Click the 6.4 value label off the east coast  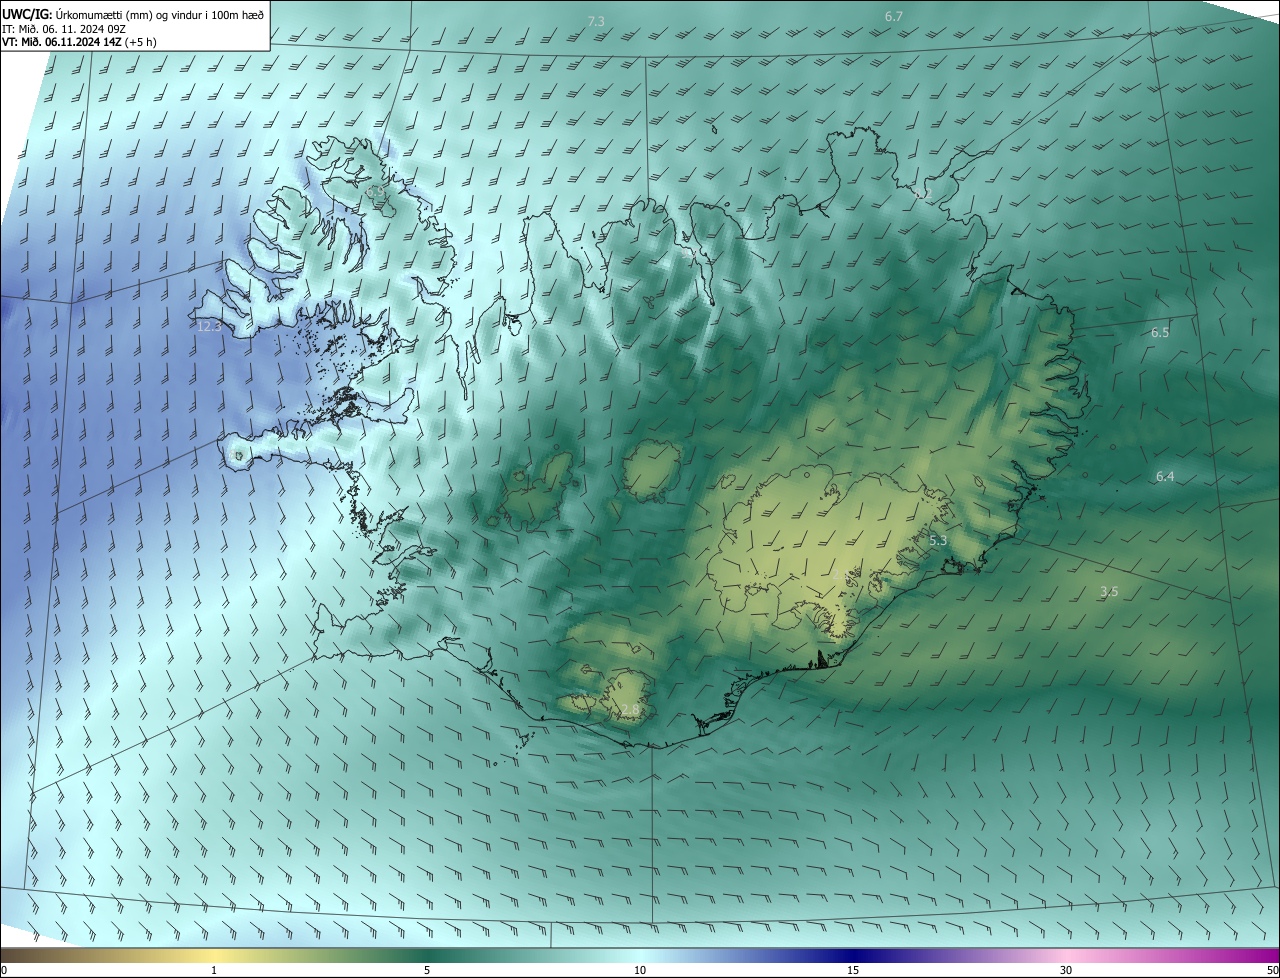[x=1165, y=477]
